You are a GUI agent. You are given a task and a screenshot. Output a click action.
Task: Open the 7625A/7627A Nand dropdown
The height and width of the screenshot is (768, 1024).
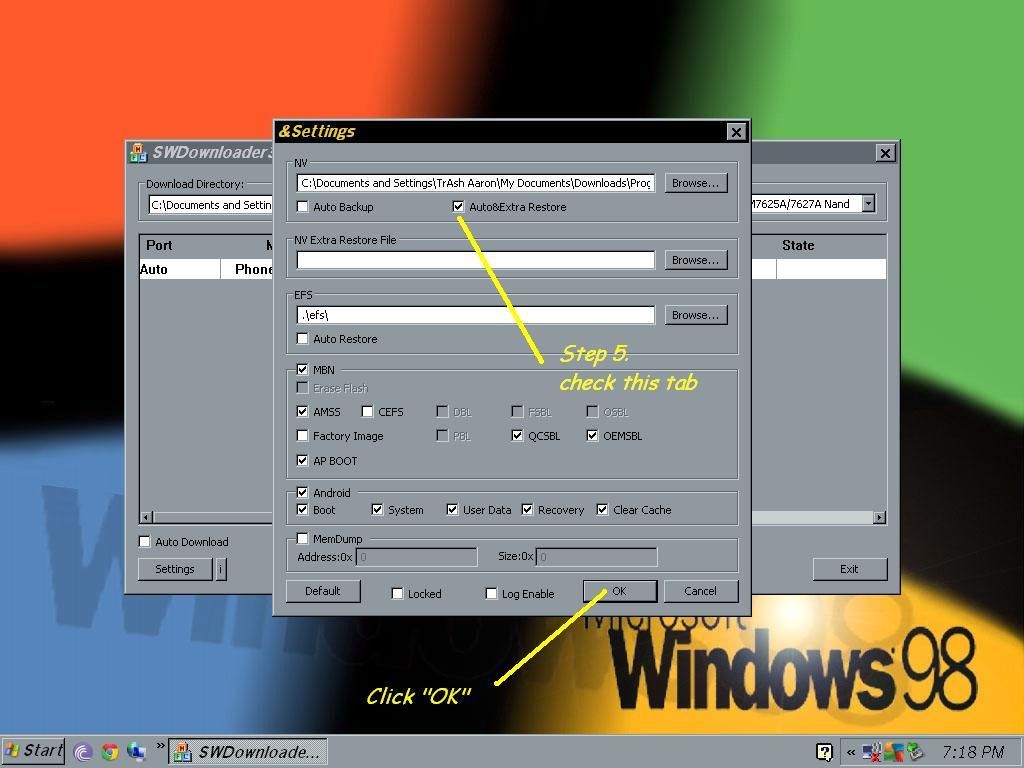868,204
